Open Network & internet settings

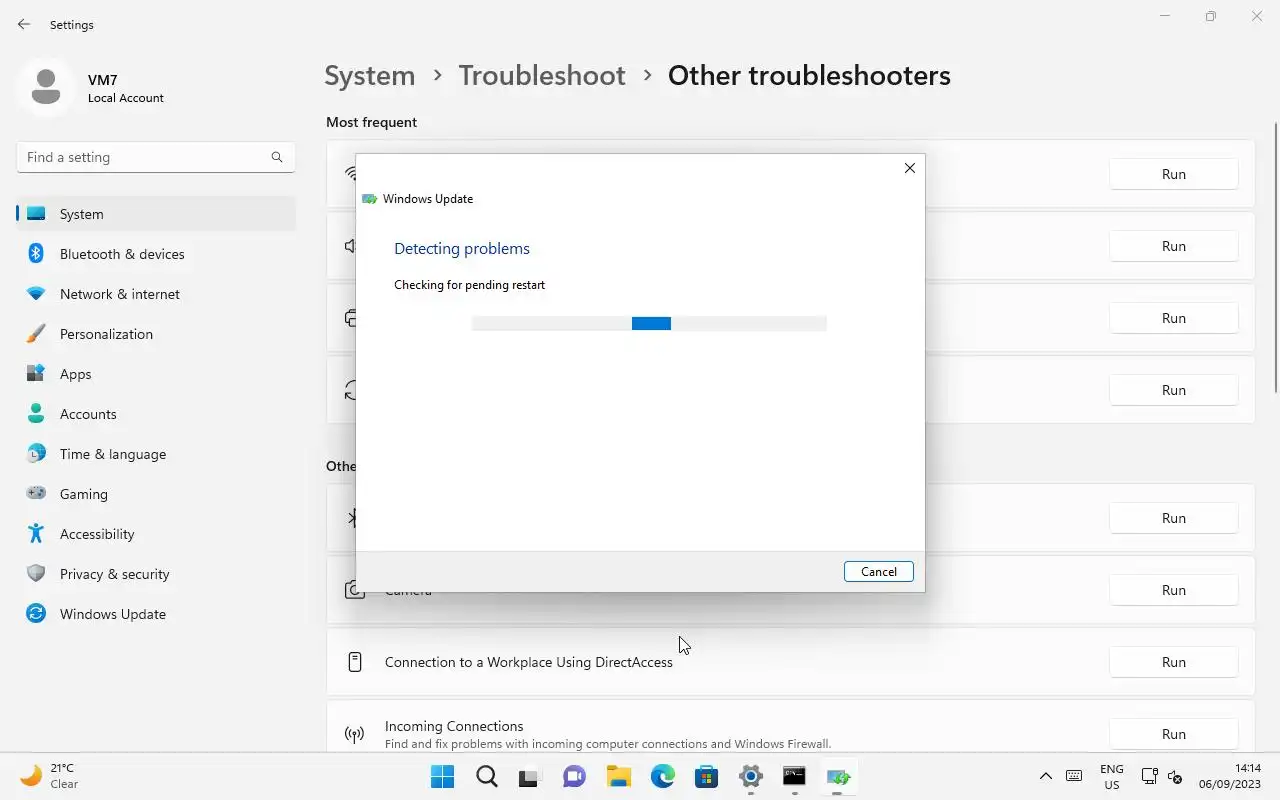156,294
